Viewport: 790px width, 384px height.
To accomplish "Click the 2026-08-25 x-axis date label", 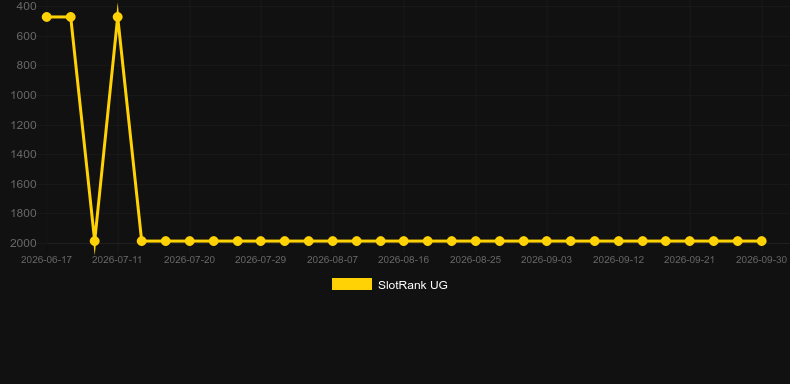I will pos(475,260).
